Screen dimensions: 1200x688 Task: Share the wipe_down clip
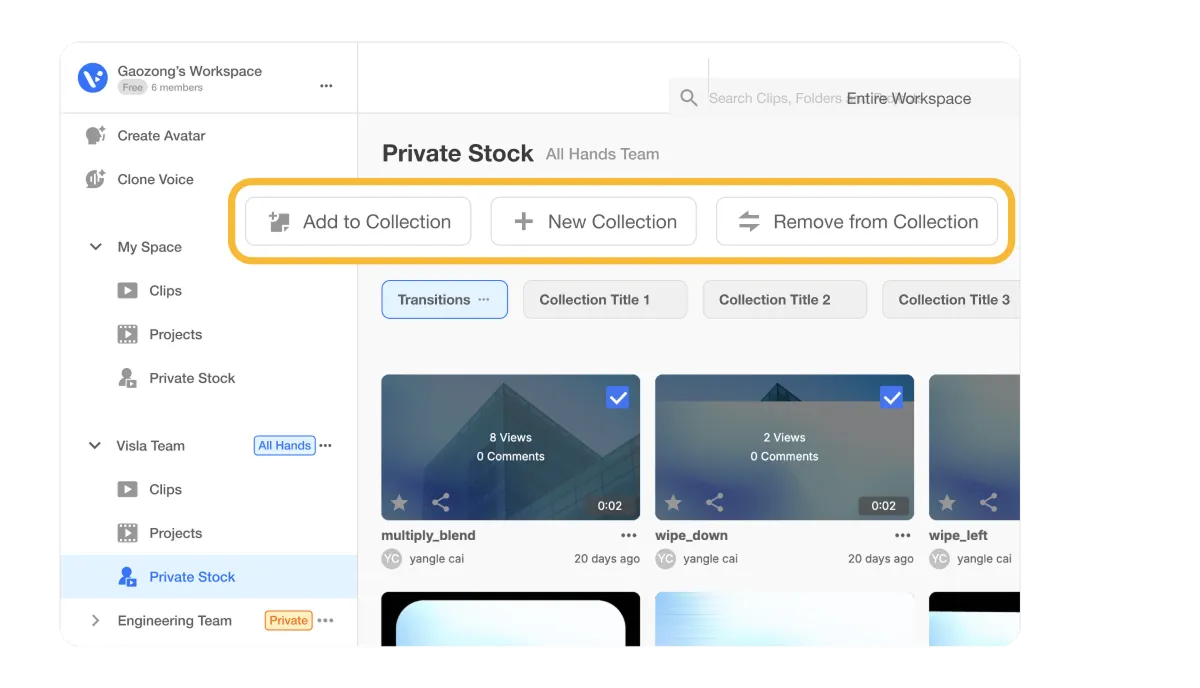[714, 503]
